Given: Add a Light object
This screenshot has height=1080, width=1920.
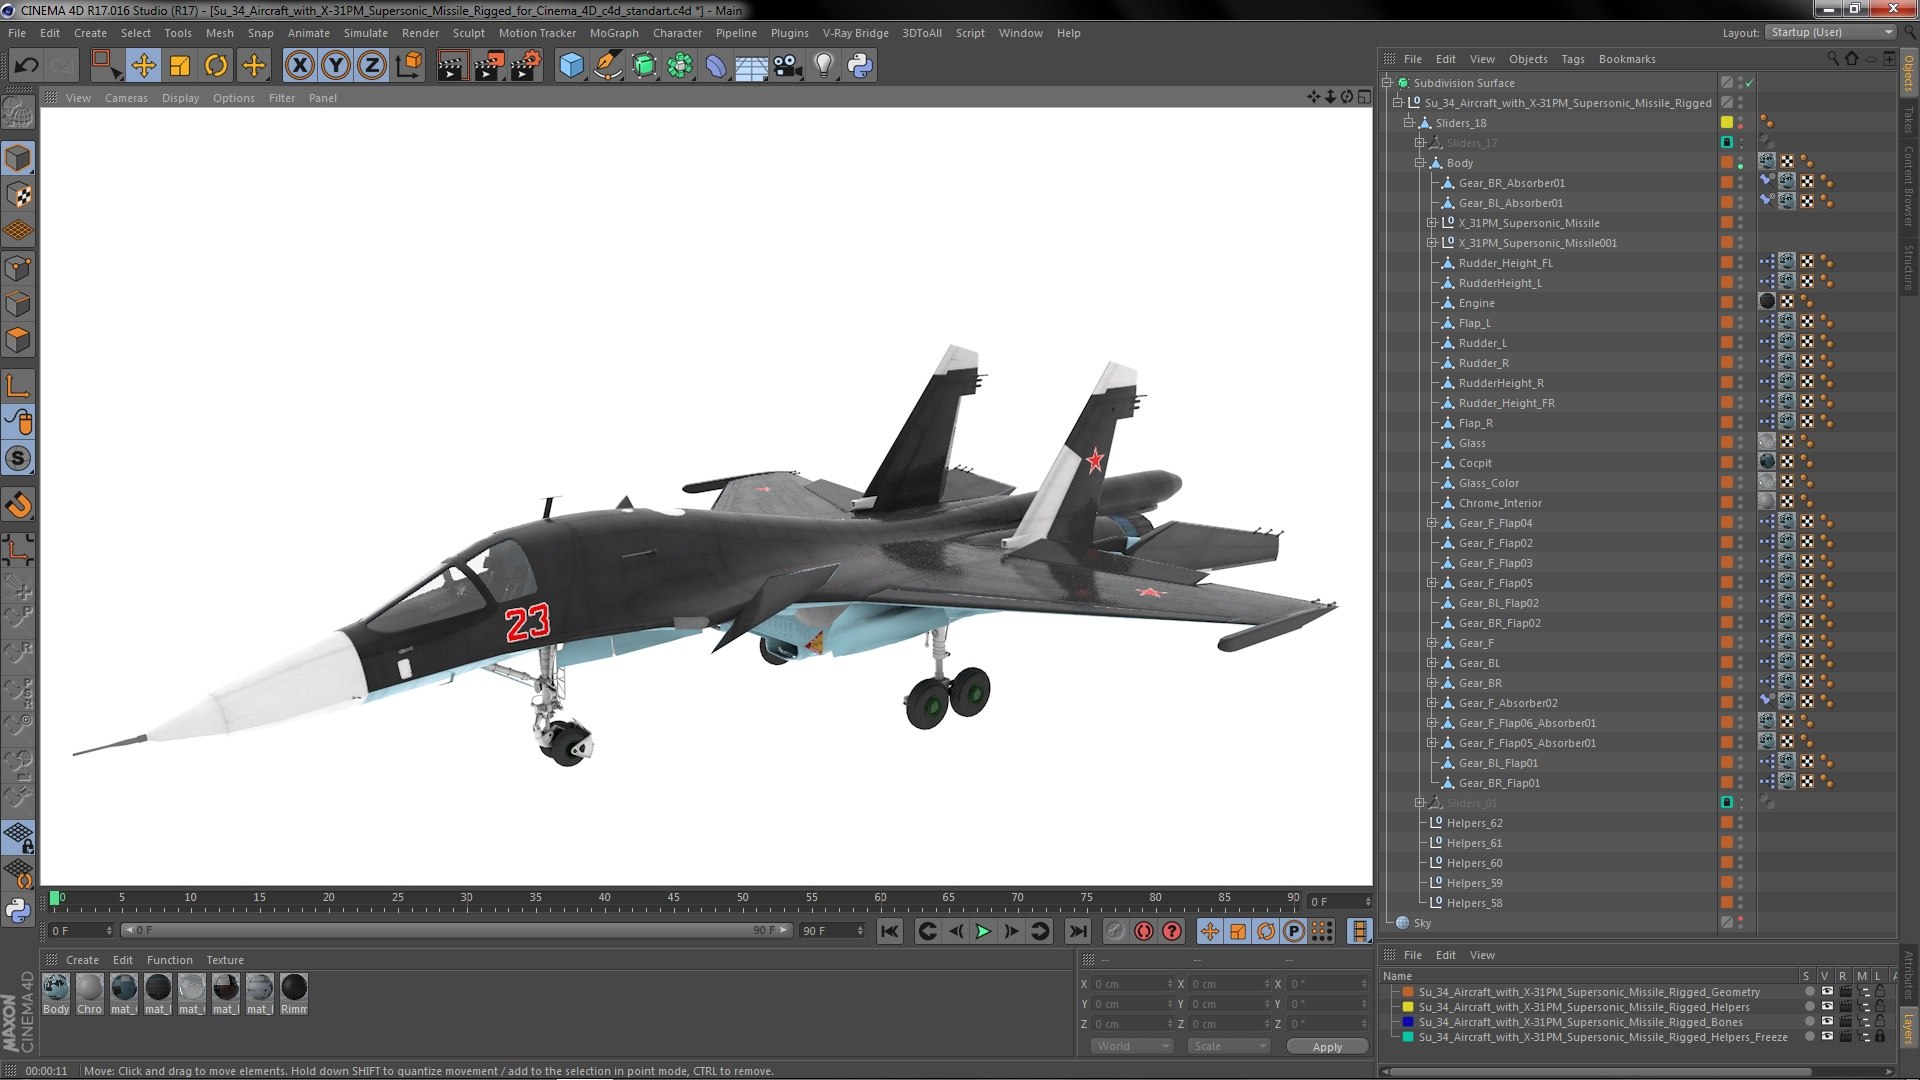Looking at the screenshot, I should point(824,66).
